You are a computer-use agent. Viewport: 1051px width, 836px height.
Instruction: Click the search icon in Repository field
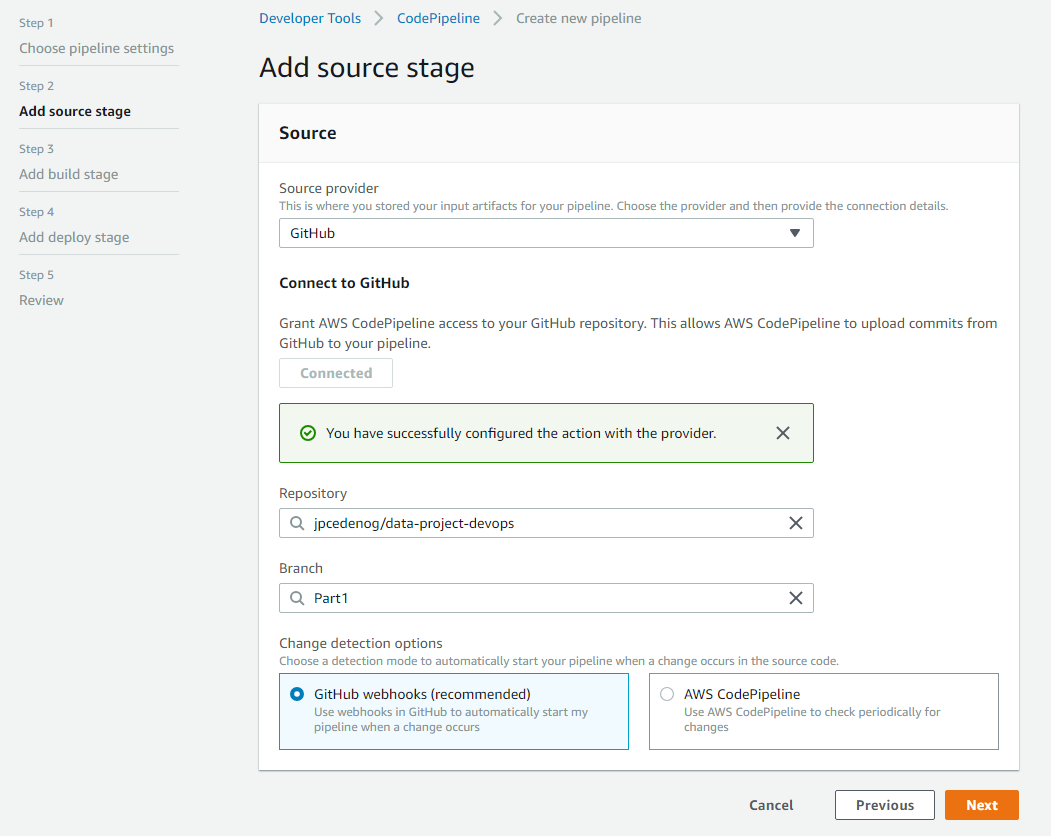point(297,523)
